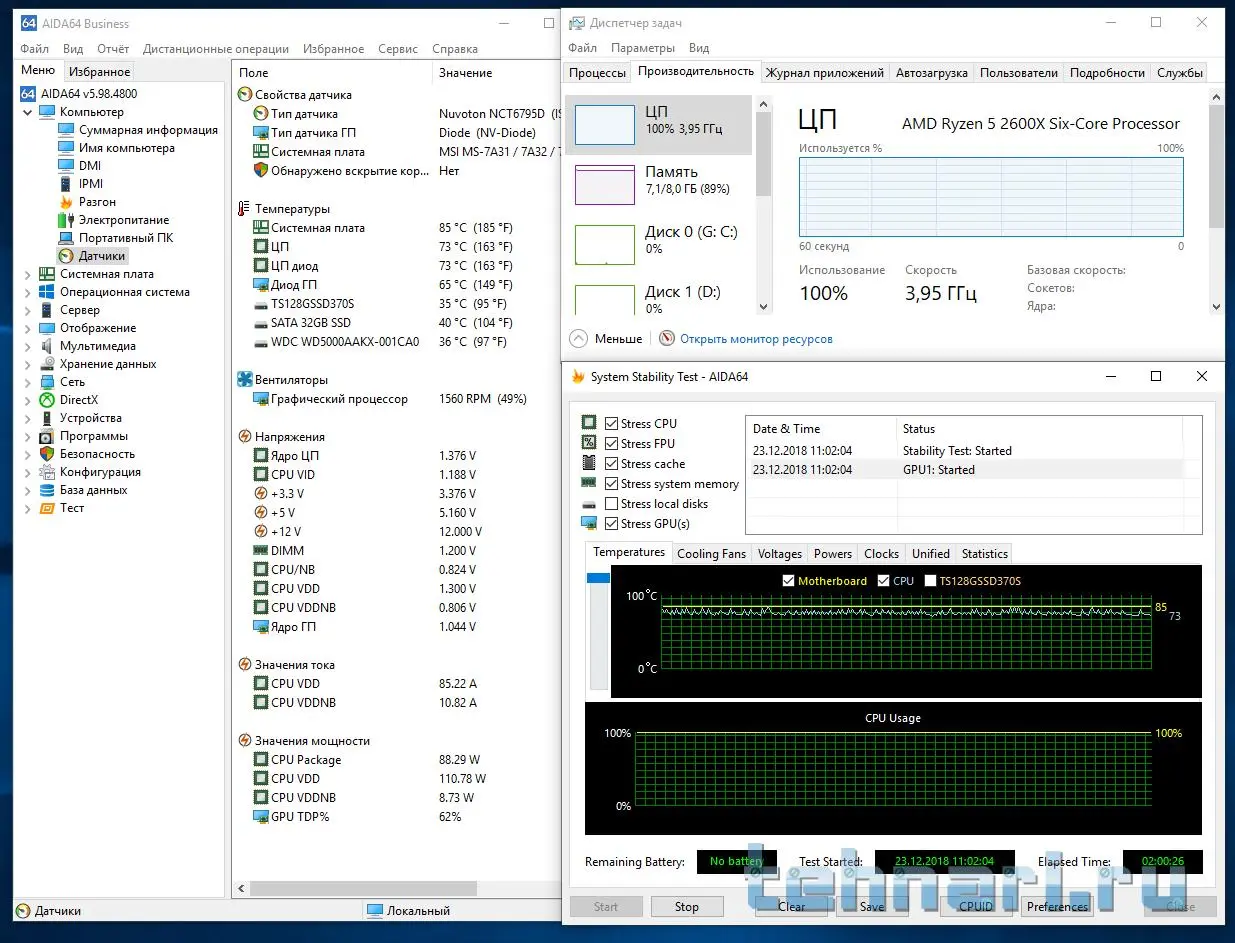
Task: Enable the Stress local disks checkbox
Action: point(611,504)
